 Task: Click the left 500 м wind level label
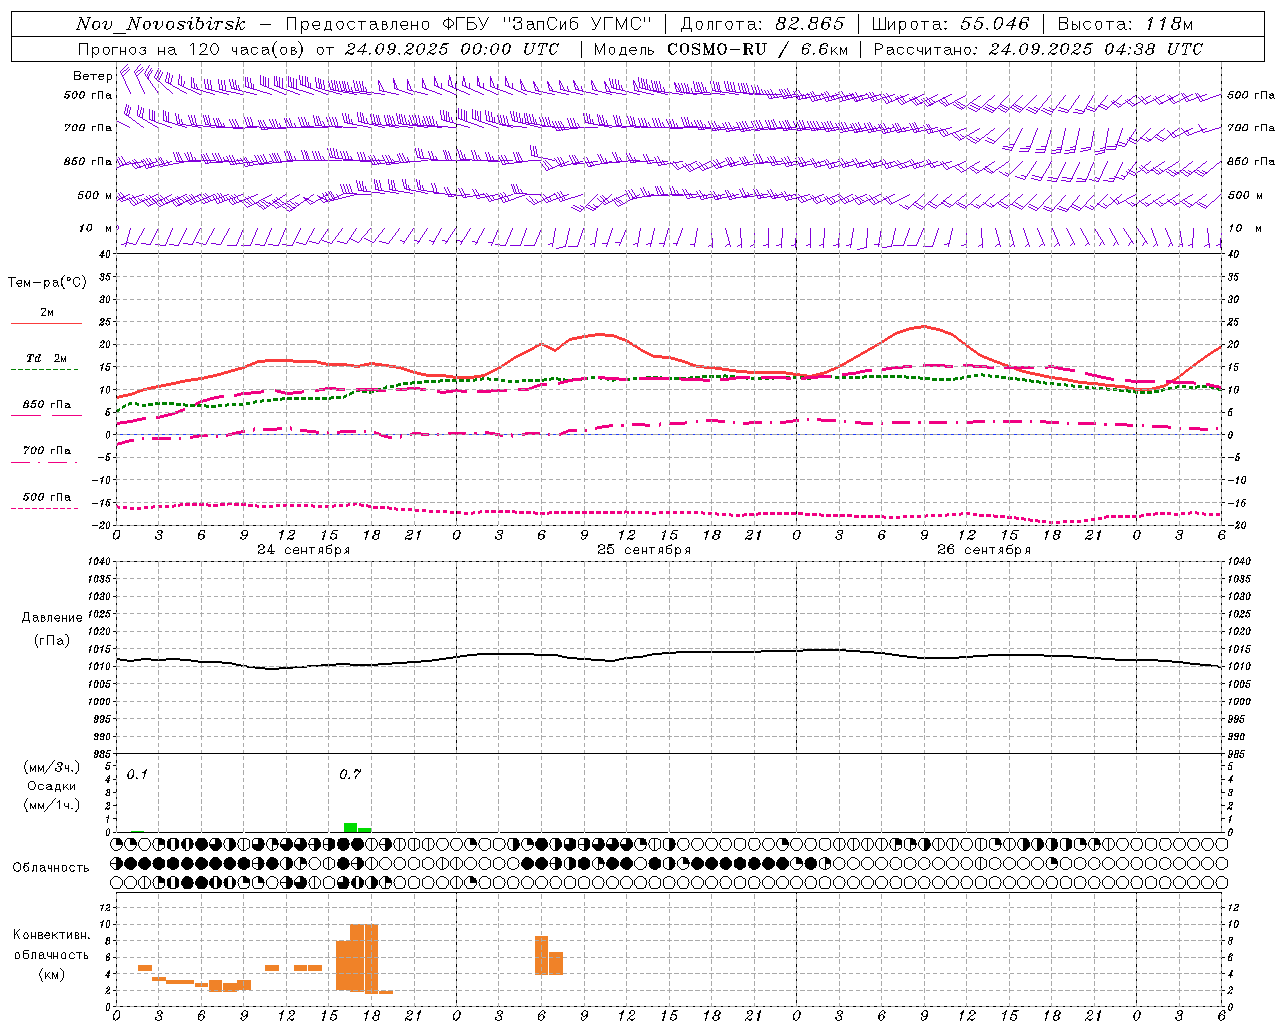coord(95,195)
